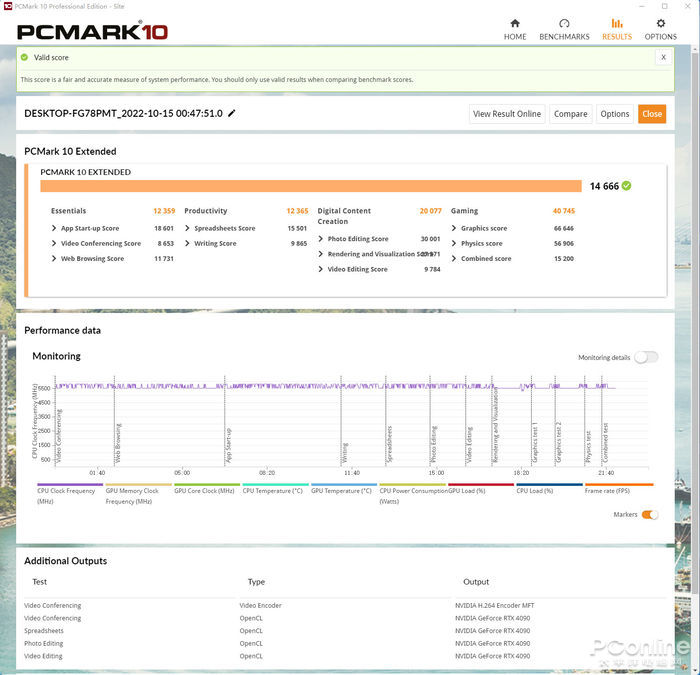Toggle the Monitoring details switch

646,357
